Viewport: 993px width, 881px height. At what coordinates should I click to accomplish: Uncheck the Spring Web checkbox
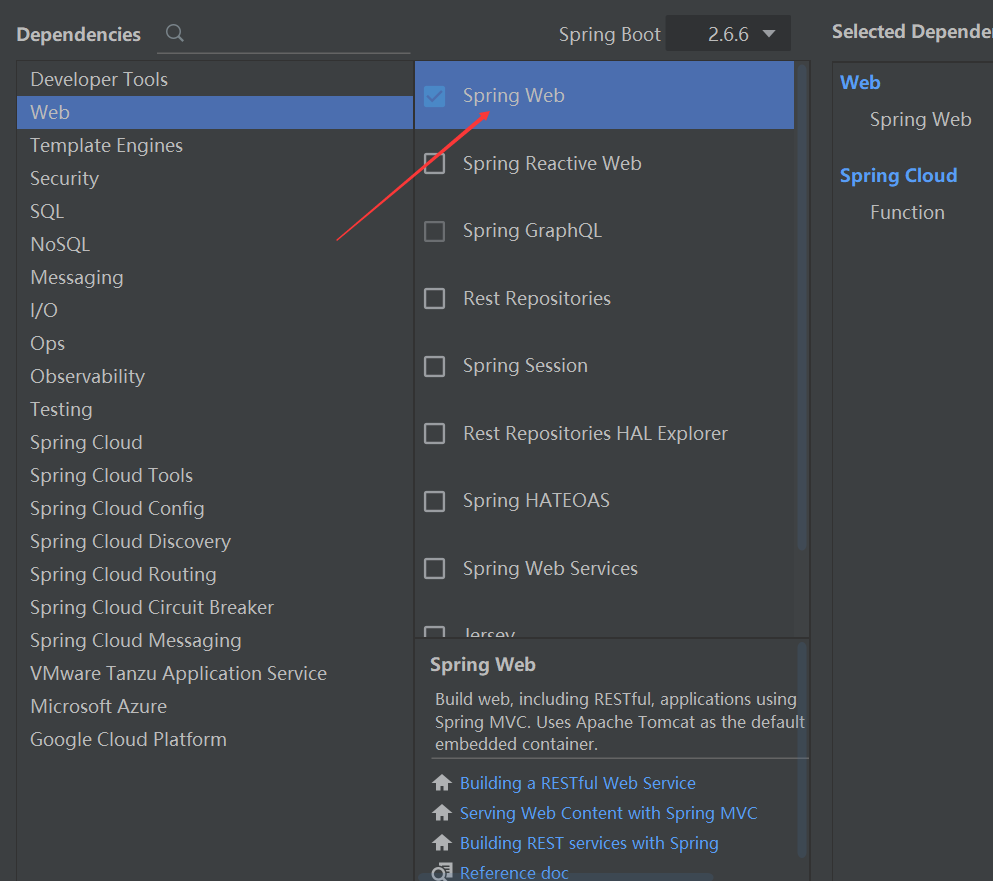(434, 96)
